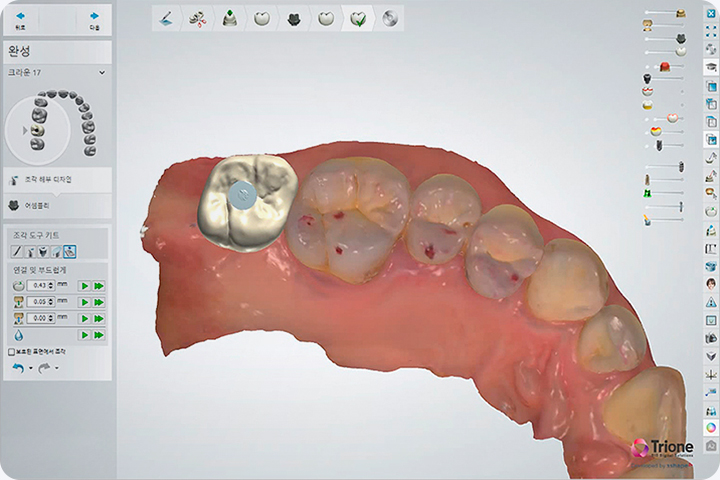Open the green-tipped die workflow step
This screenshot has height=480, width=720.
(x=230, y=19)
